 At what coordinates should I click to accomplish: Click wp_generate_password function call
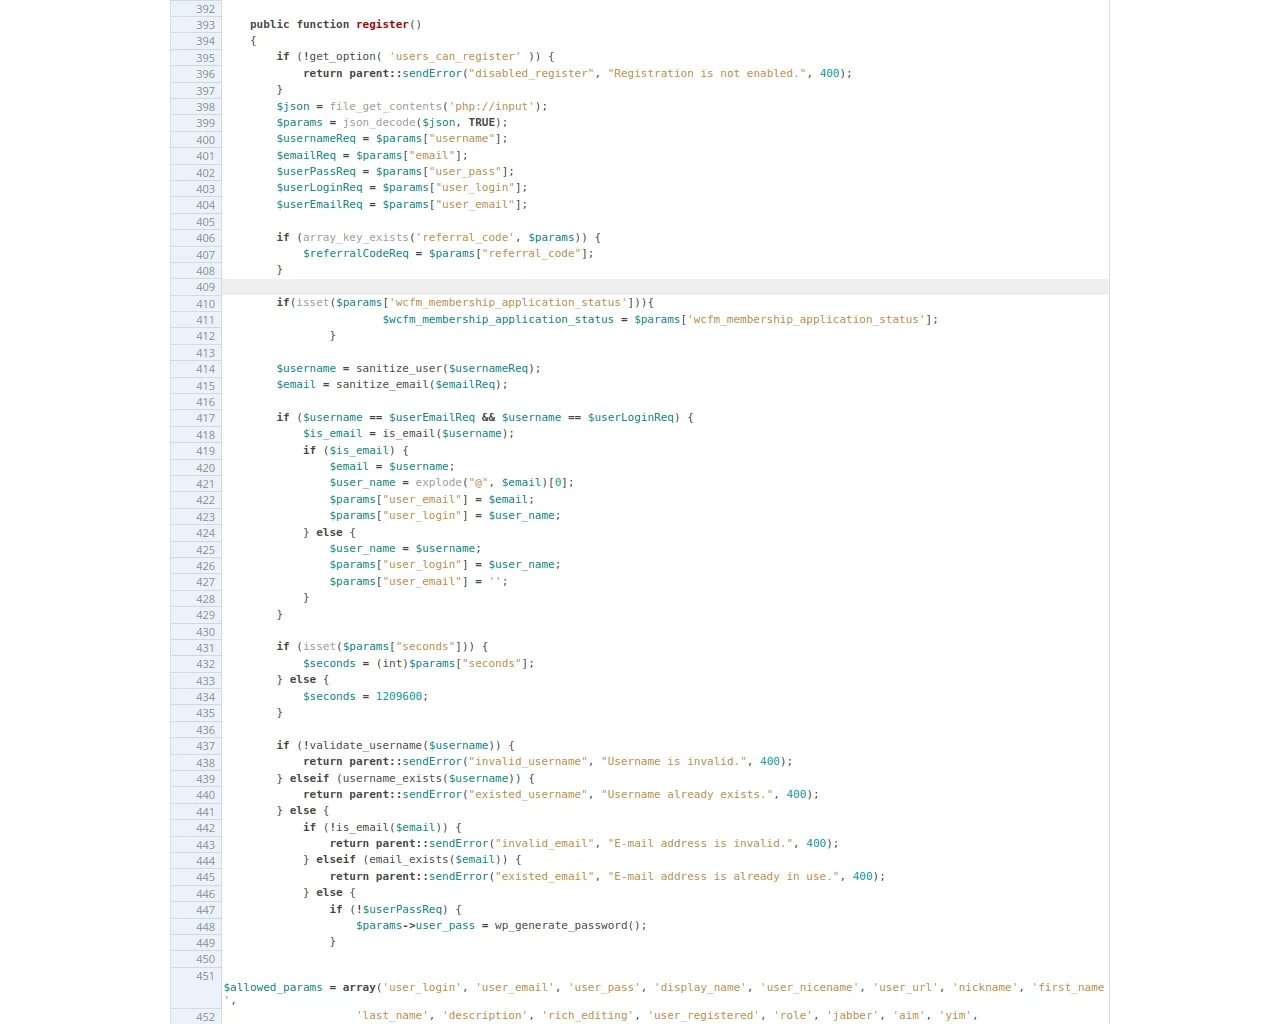561,925
